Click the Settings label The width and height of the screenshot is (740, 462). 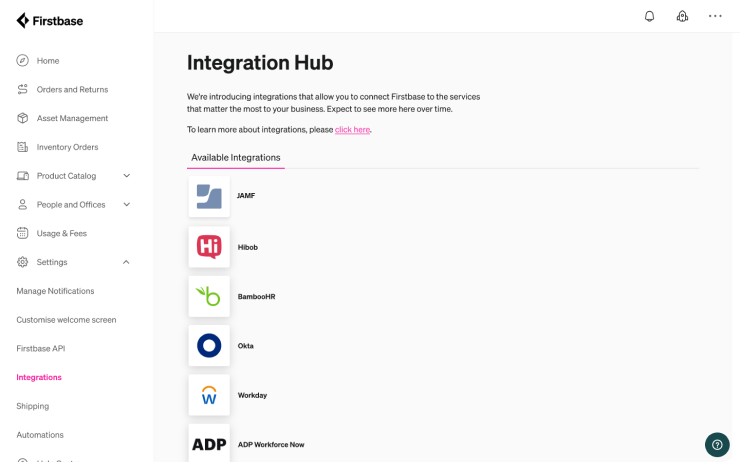coord(52,262)
